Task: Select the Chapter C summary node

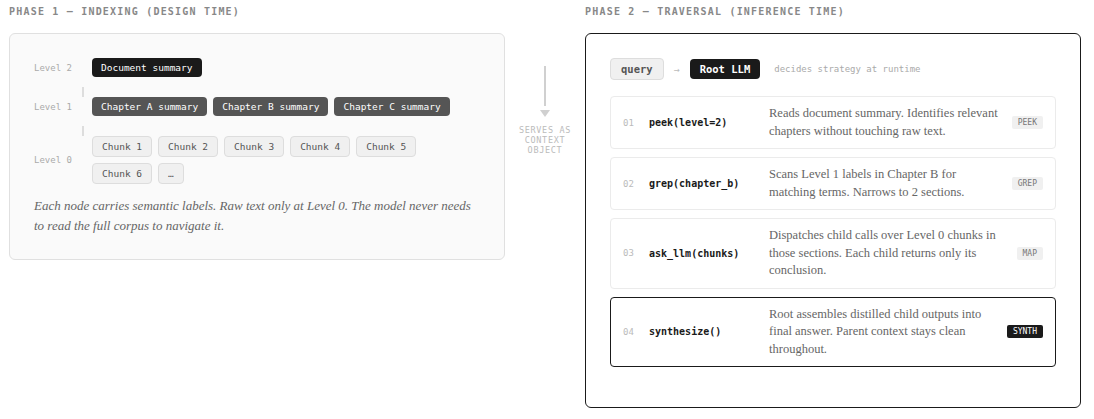Action: pyautogui.click(x=392, y=107)
